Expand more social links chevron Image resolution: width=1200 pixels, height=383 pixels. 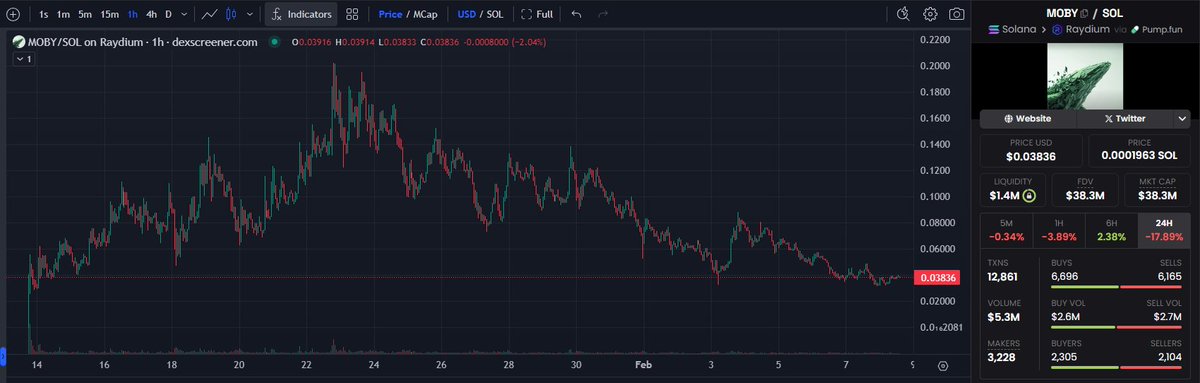coord(1182,118)
